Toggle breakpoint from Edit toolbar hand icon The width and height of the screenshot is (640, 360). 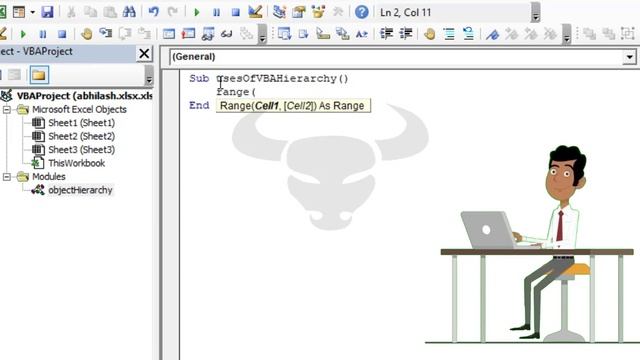coord(429,34)
